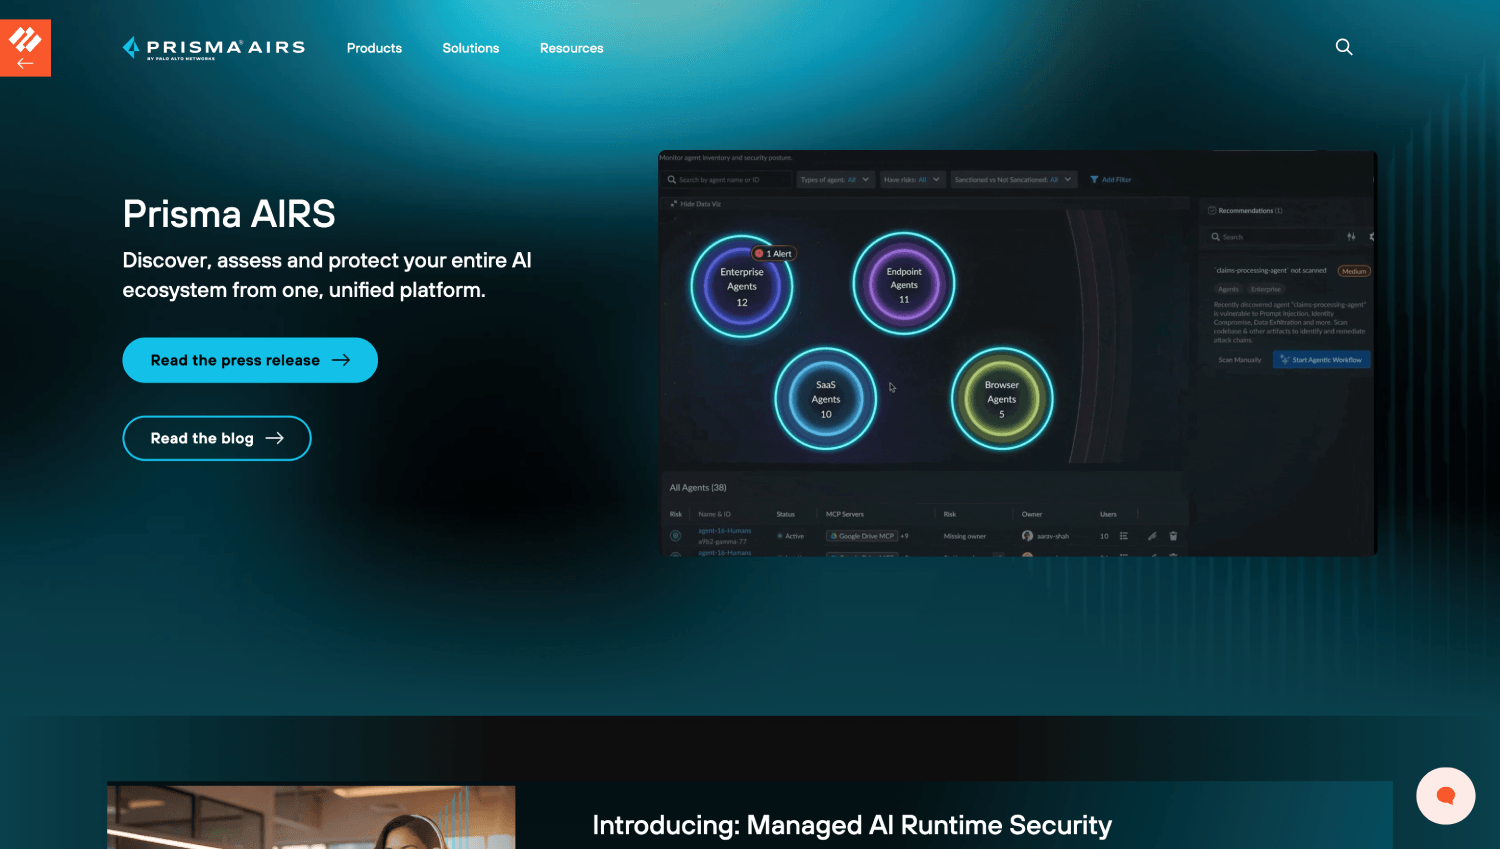The width and height of the screenshot is (1500, 849).
Task: Open the Sanctioned vs Not Sanctioned dropdown
Action: point(1014,180)
